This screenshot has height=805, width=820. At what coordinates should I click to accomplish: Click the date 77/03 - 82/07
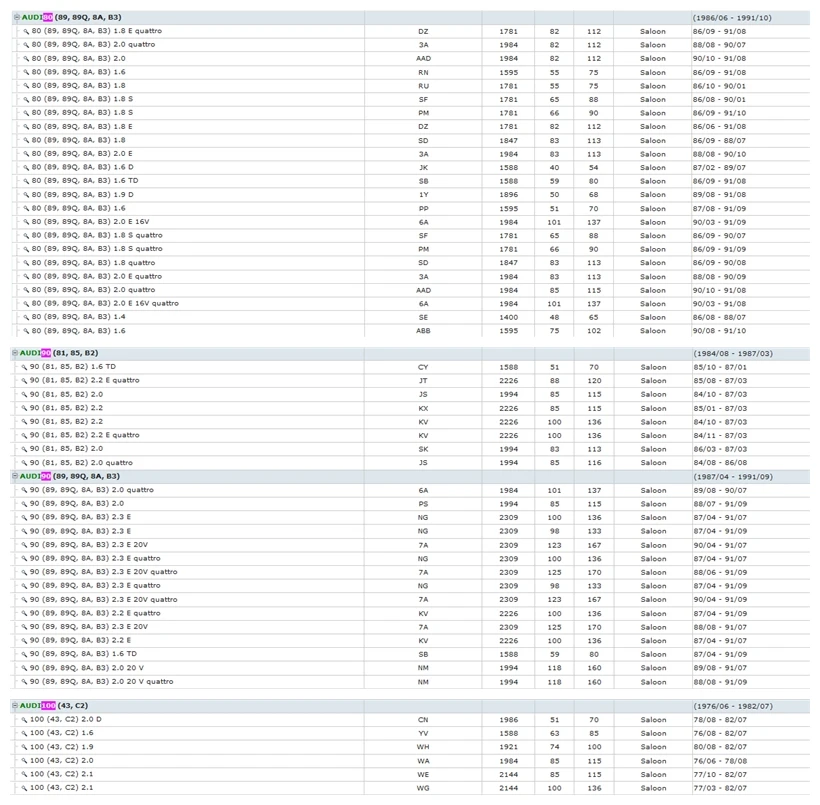tap(720, 788)
